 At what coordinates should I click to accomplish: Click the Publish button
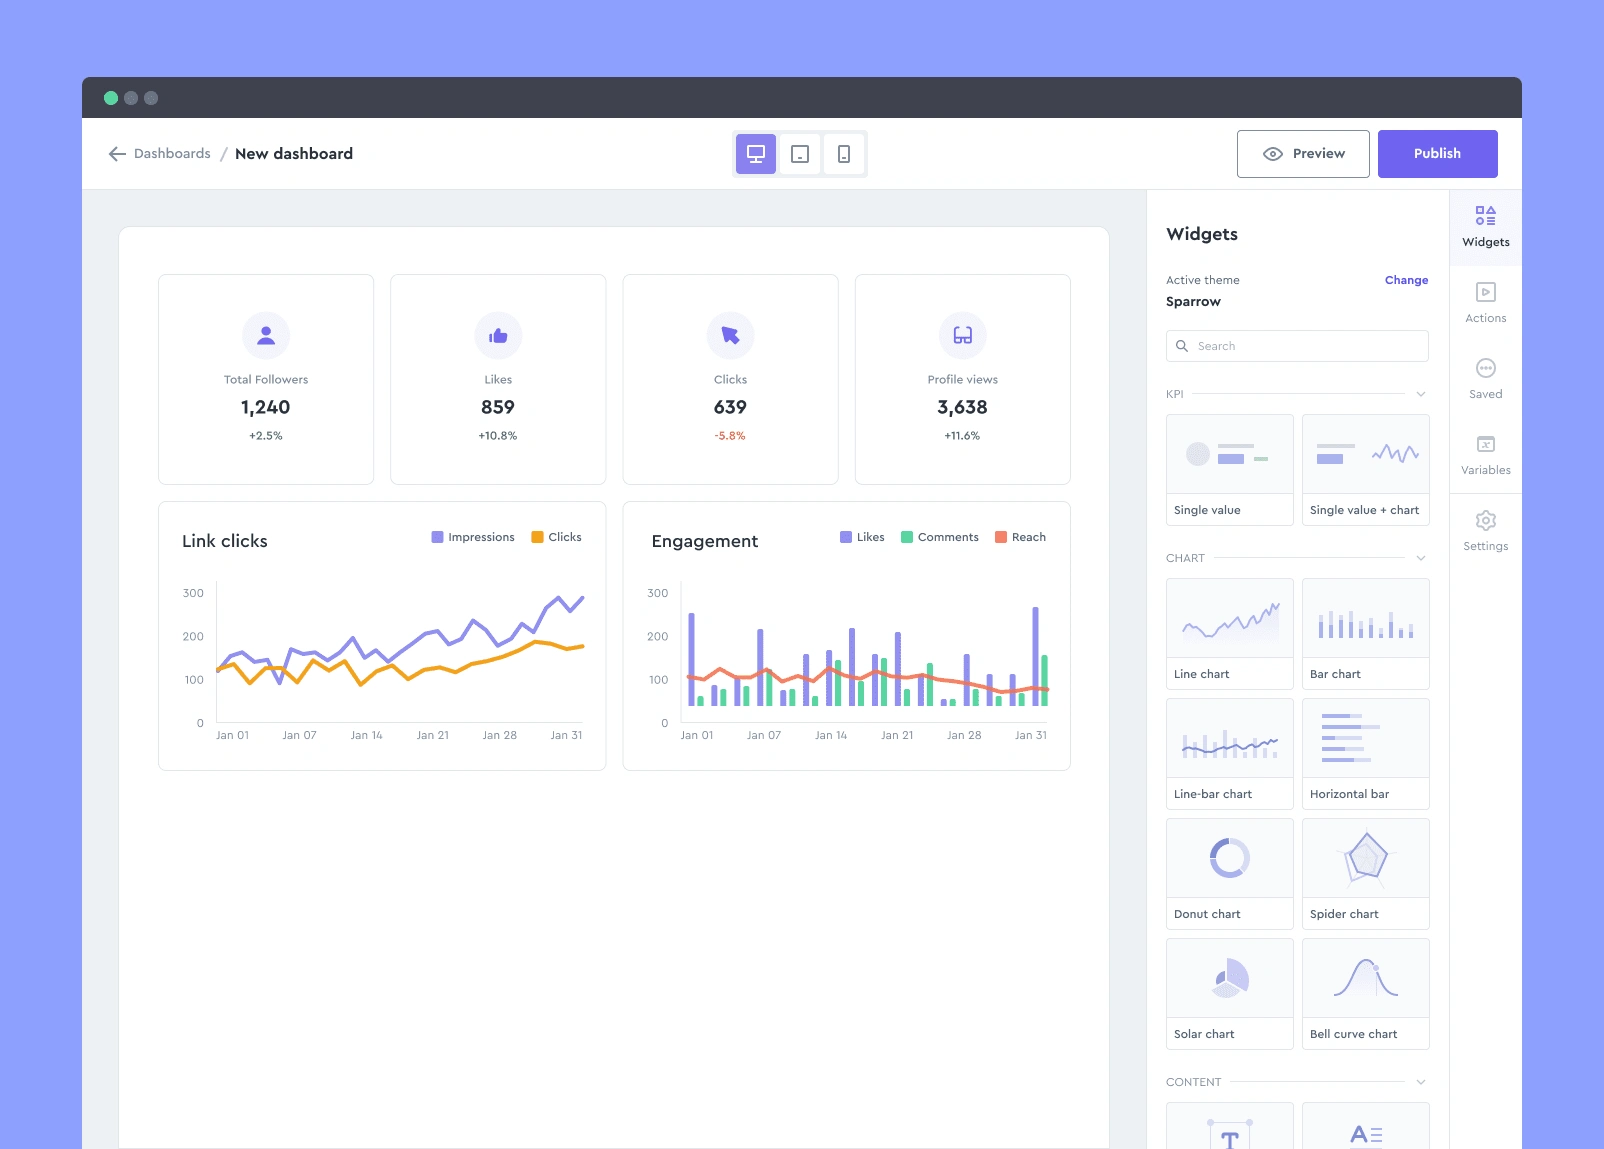[1438, 154]
